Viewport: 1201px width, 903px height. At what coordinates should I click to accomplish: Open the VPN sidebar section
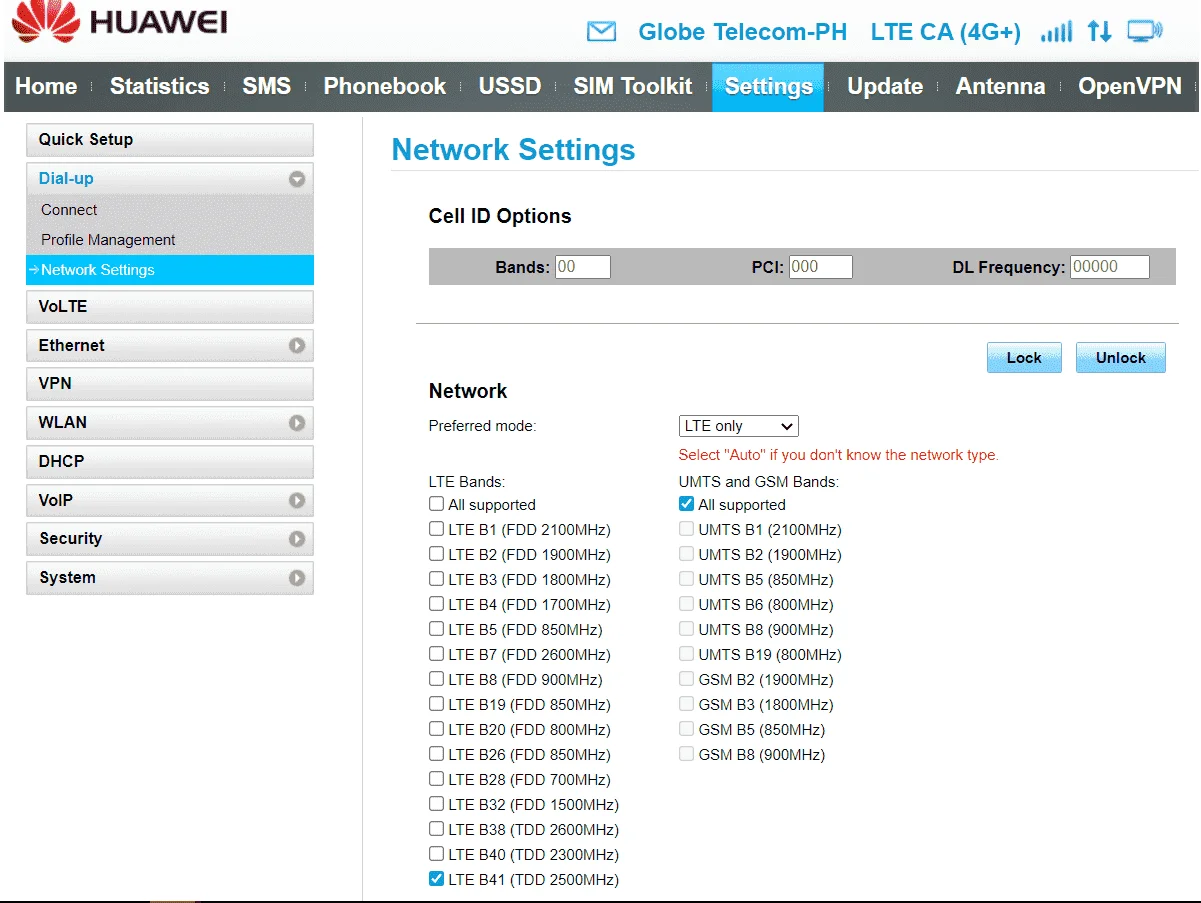tap(170, 384)
